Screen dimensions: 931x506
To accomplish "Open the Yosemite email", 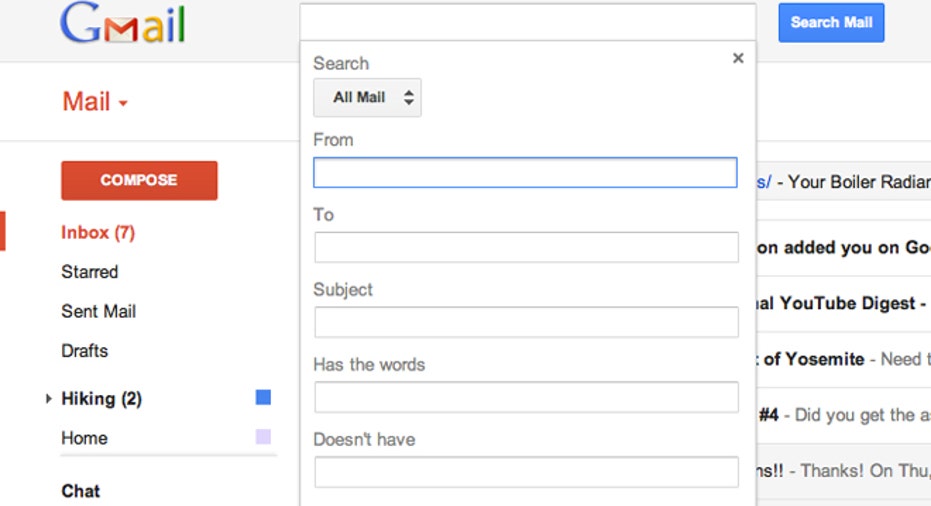I will pyautogui.click(x=844, y=359).
